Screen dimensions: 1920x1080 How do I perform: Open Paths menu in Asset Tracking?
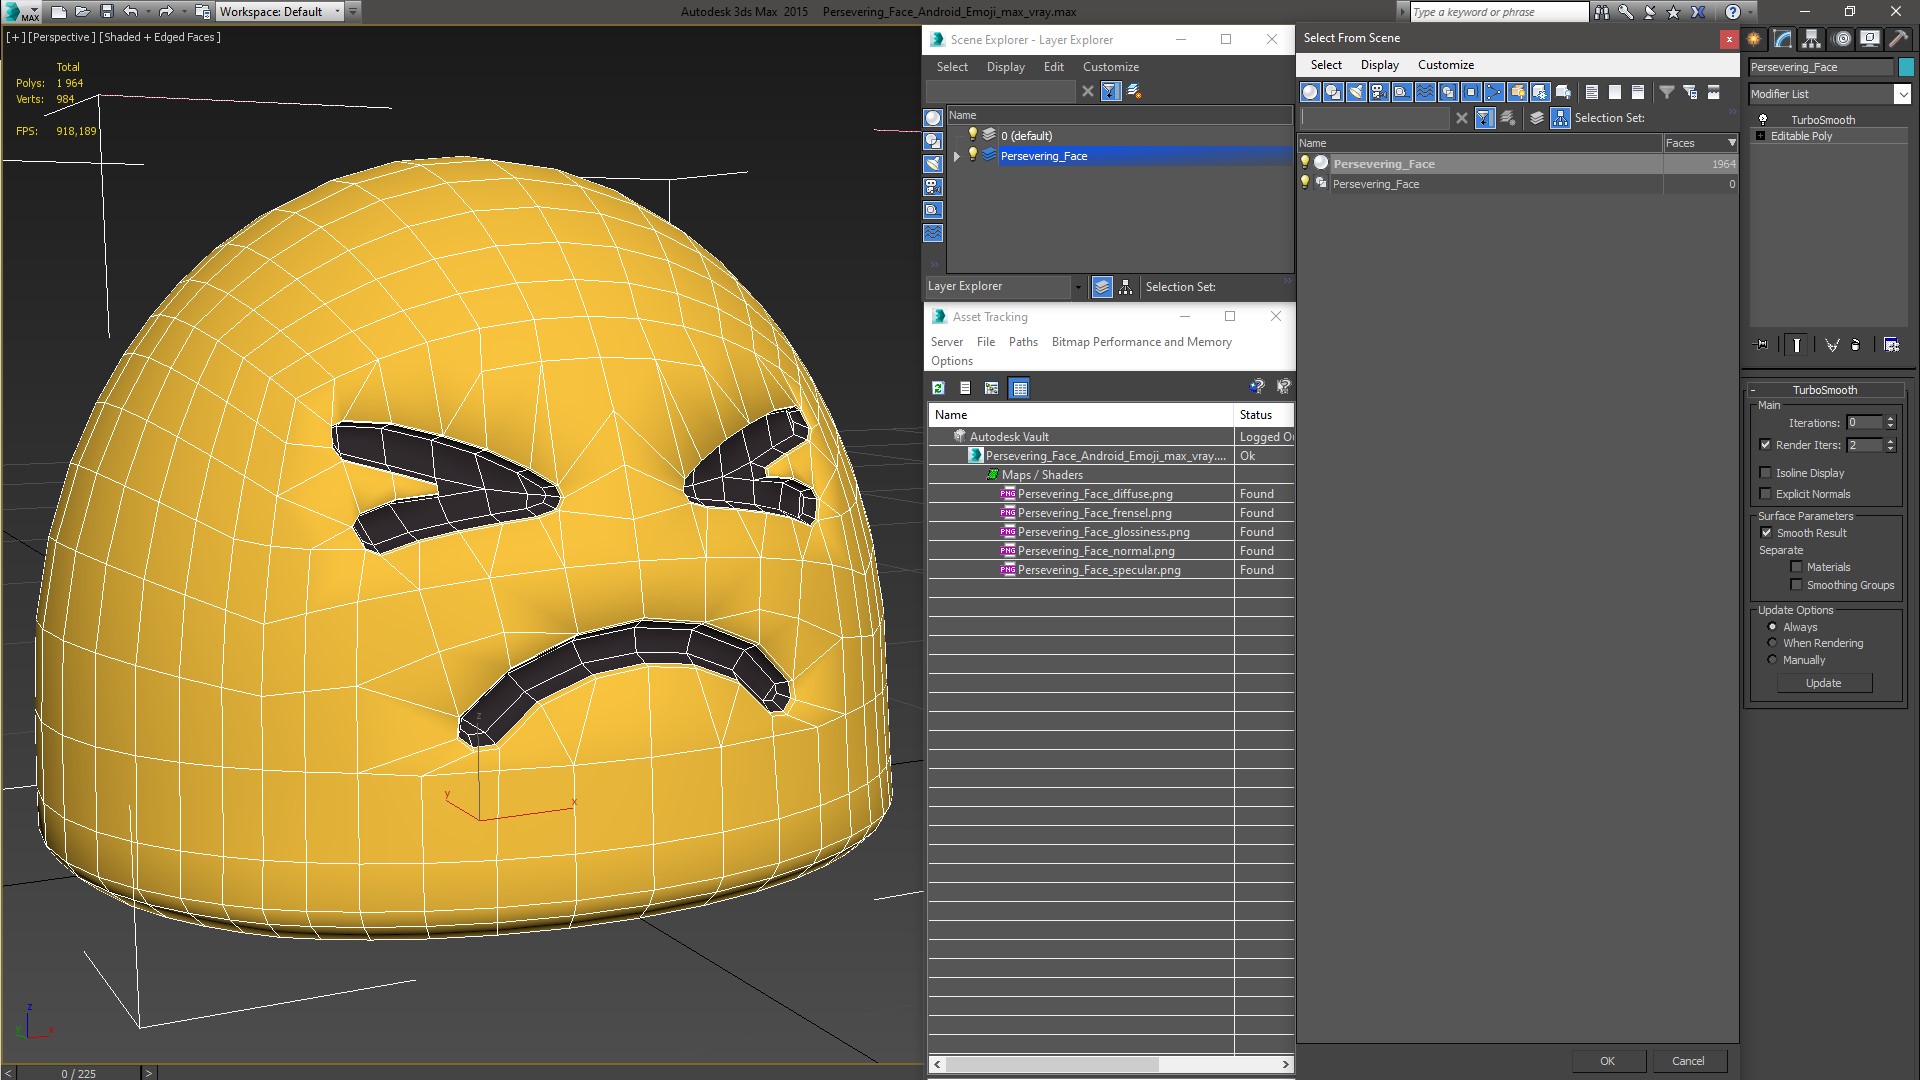tap(1023, 342)
